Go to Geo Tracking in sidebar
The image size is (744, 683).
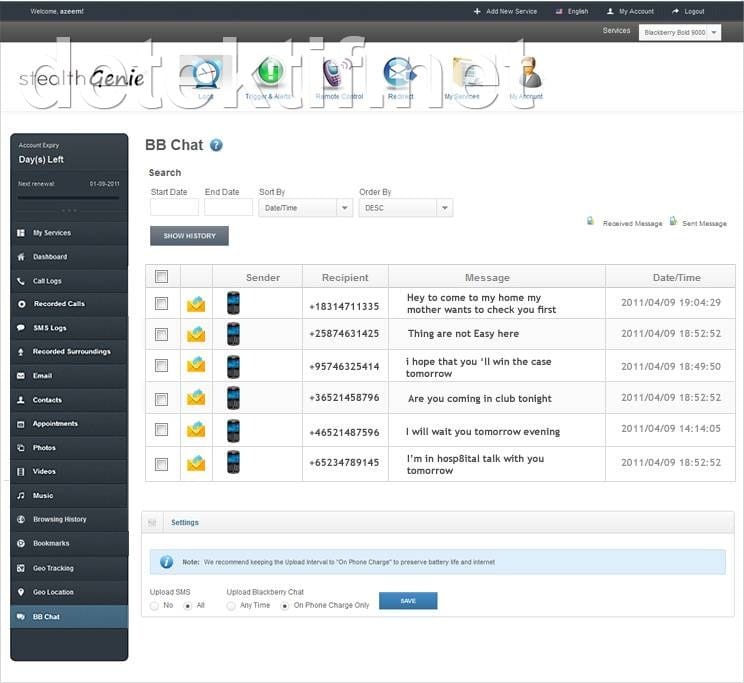[53, 568]
